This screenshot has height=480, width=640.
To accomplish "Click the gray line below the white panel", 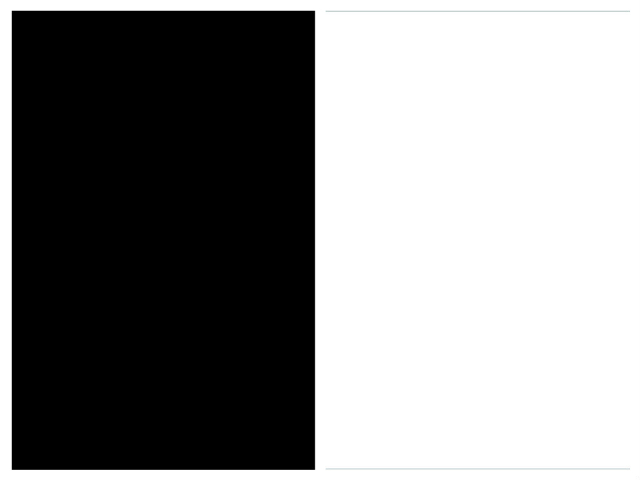I will pyautogui.click(x=478, y=469).
